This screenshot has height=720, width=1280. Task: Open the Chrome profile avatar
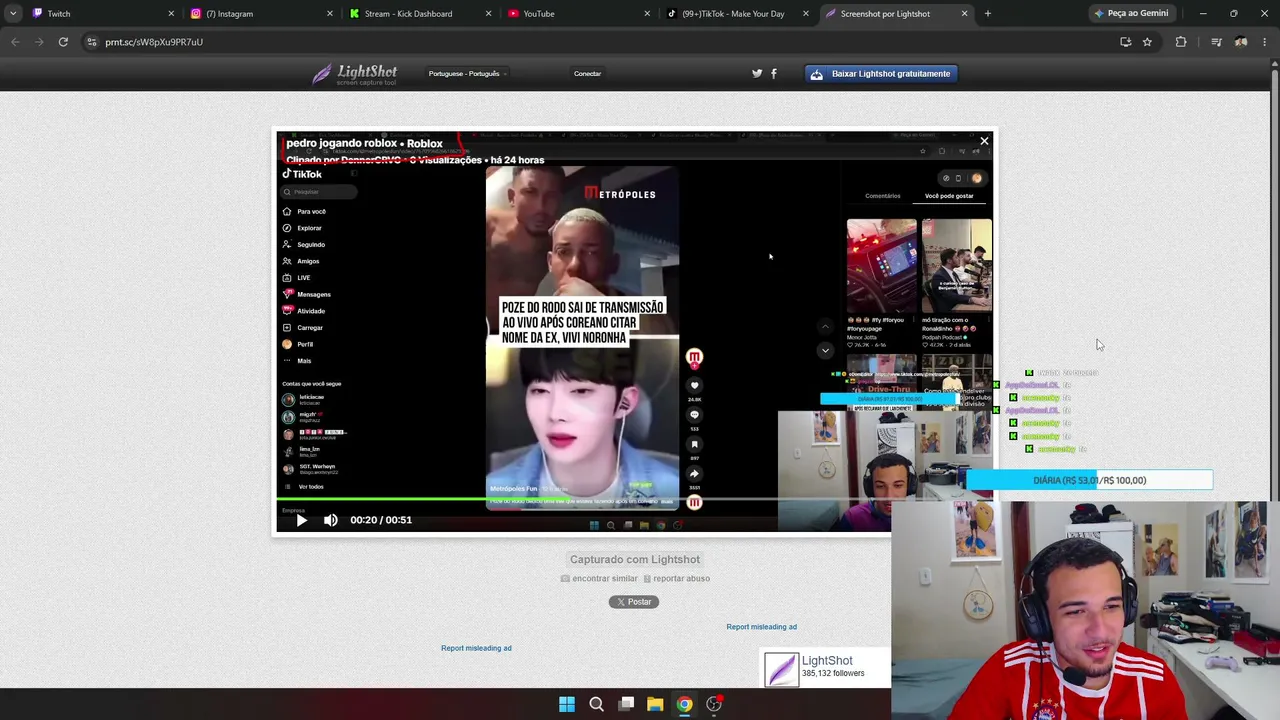click(1241, 42)
